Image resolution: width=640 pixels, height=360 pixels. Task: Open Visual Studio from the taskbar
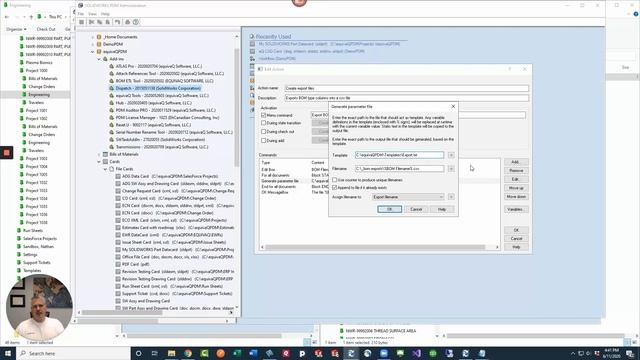click(416, 353)
